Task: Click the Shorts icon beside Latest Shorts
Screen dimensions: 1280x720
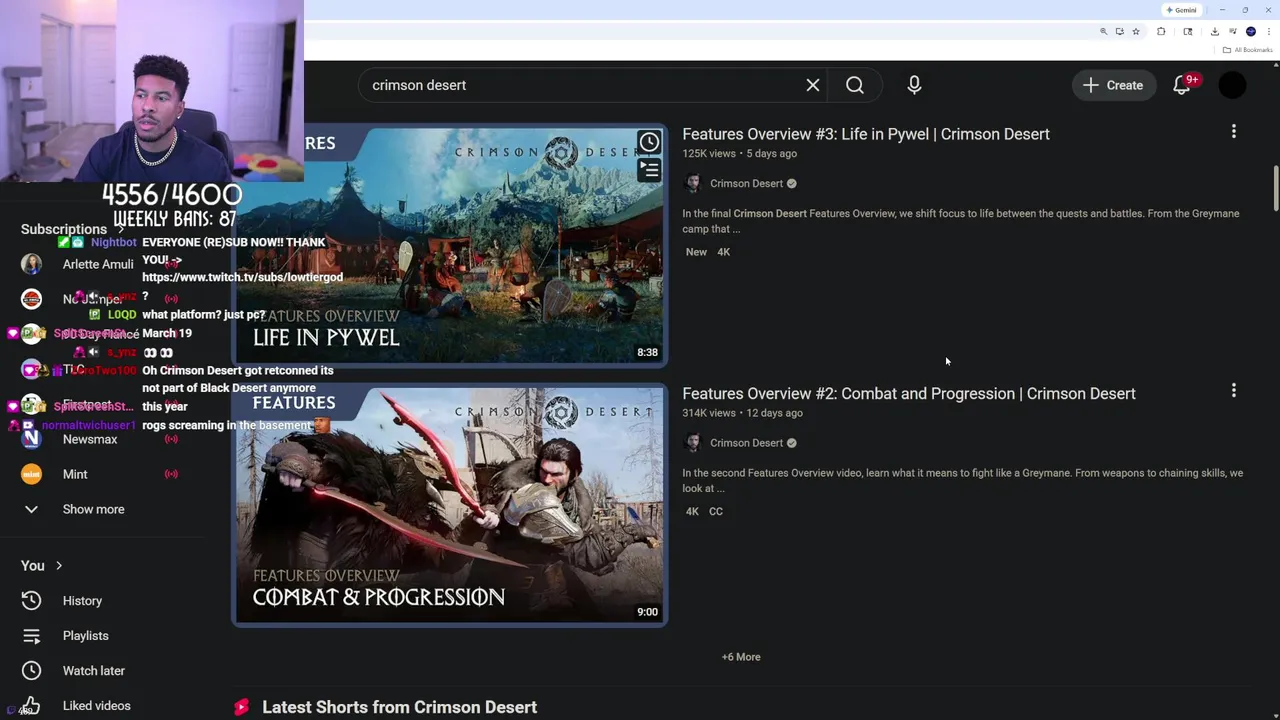Action: (241, 707)
